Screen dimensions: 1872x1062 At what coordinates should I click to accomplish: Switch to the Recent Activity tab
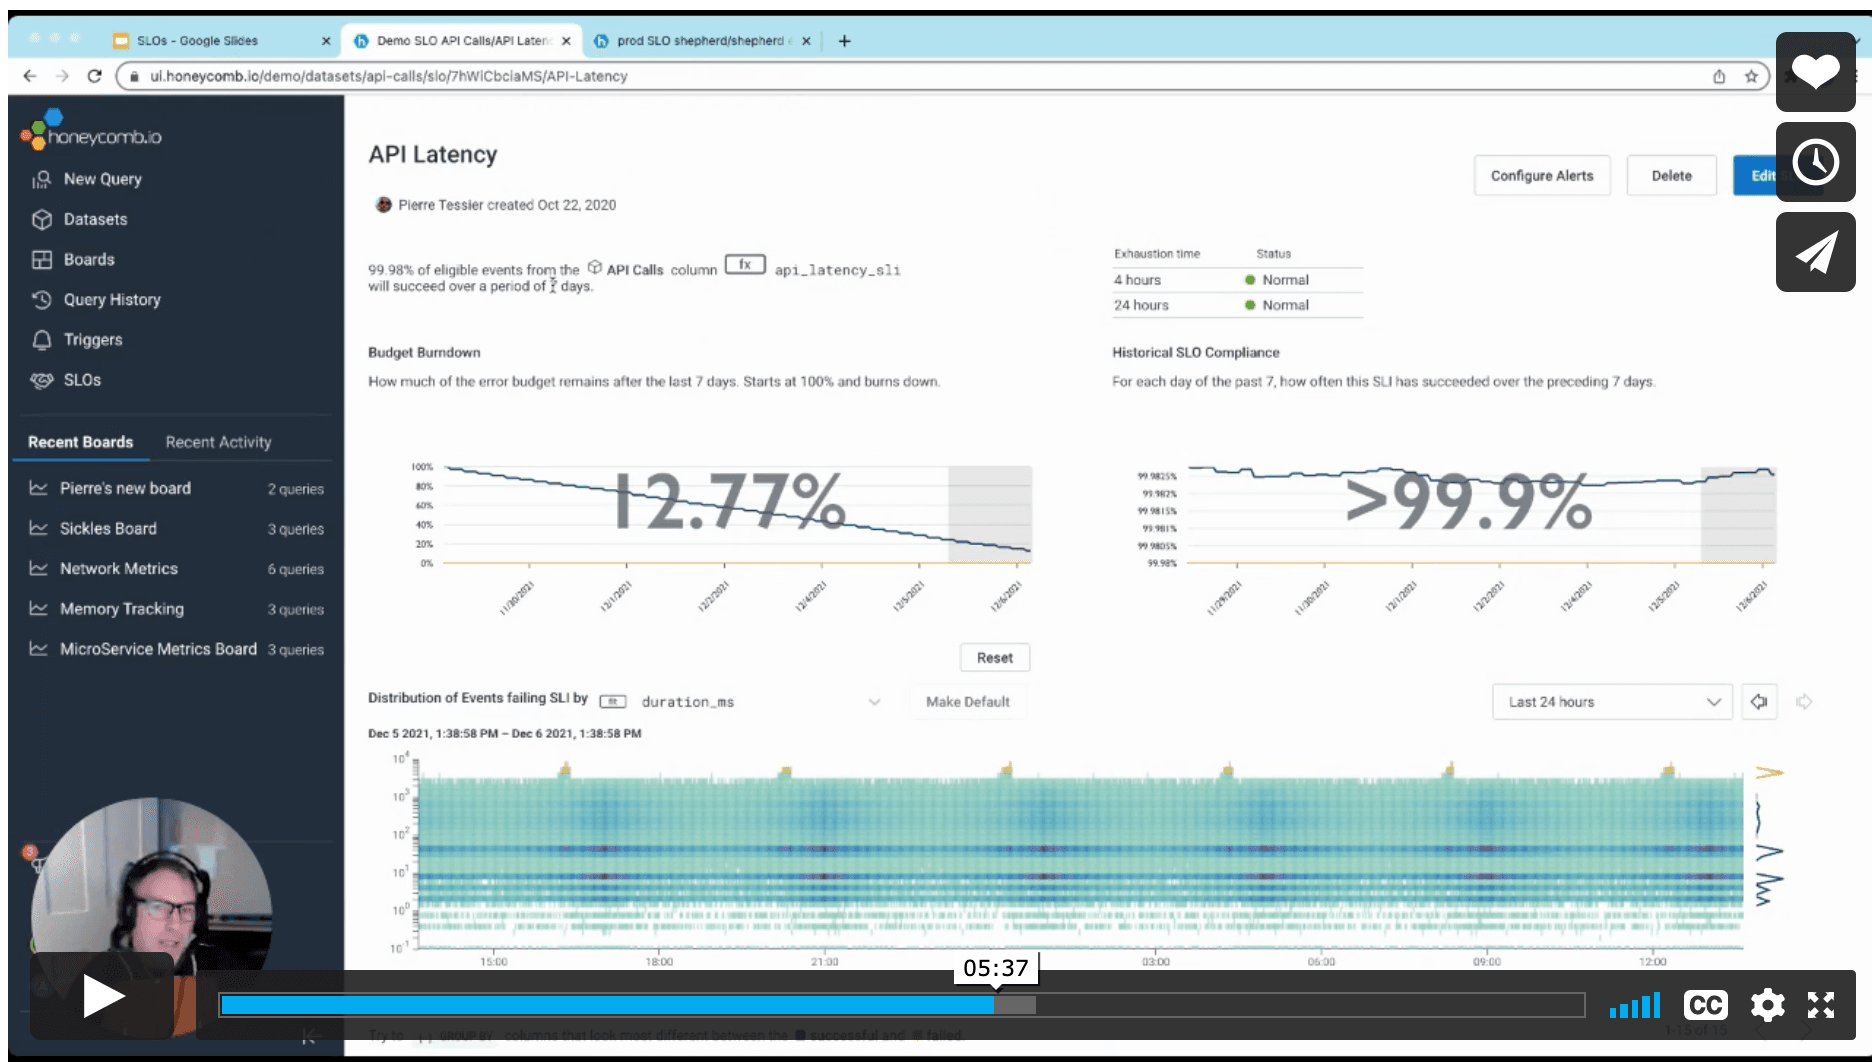(x=218, y=442)
